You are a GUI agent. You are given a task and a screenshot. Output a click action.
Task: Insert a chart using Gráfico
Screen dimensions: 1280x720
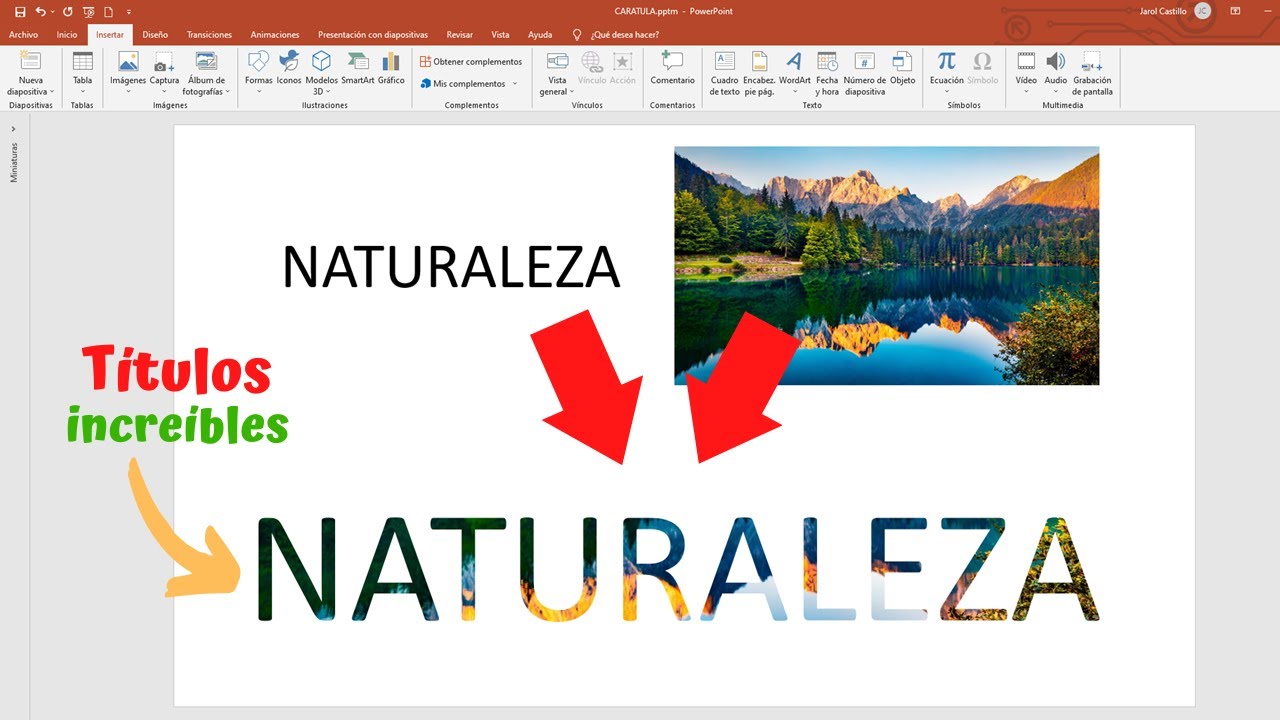(x=391, y=68)
